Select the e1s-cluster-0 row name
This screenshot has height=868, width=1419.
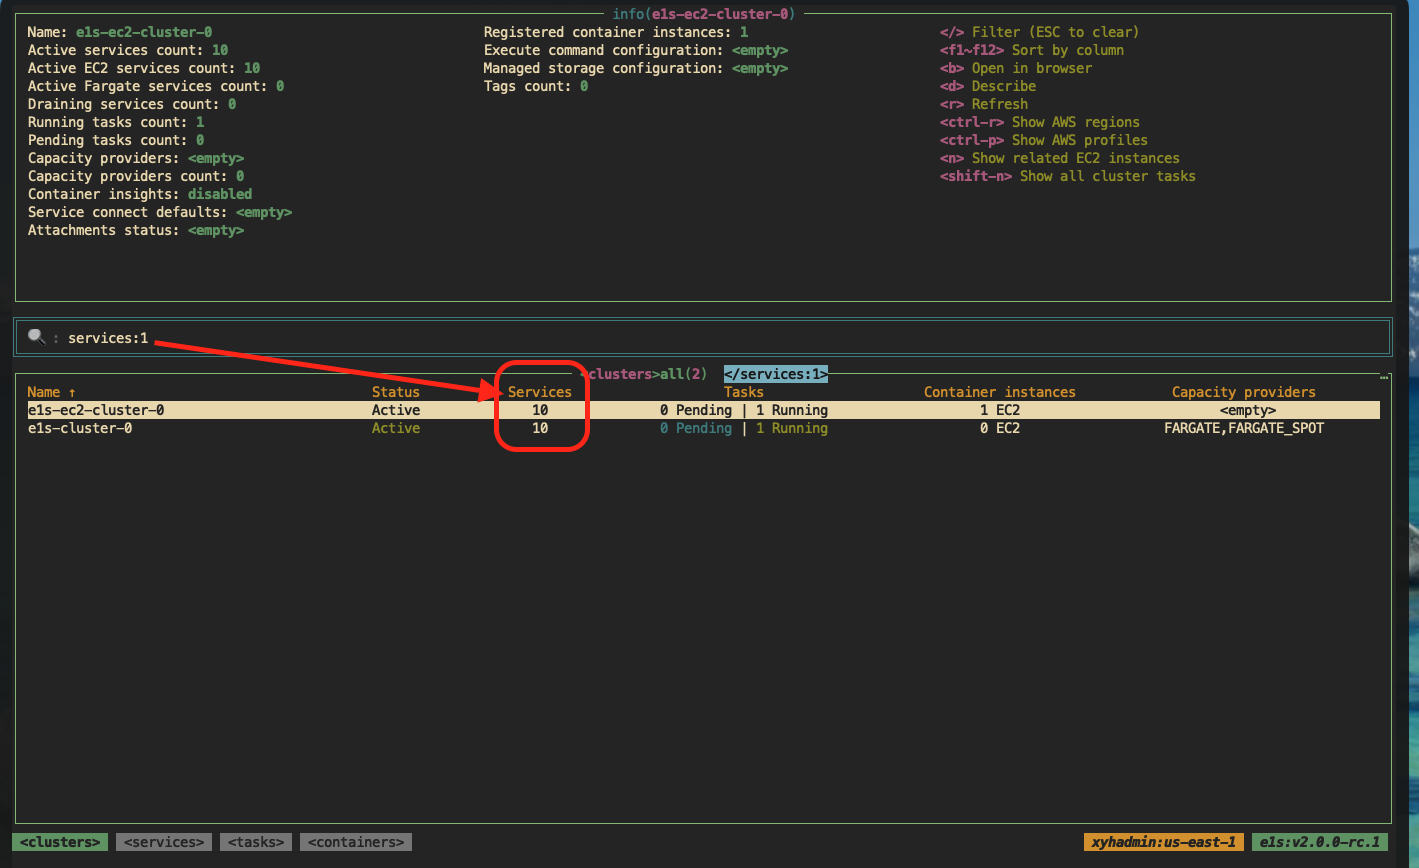click(x=80, y=428)
